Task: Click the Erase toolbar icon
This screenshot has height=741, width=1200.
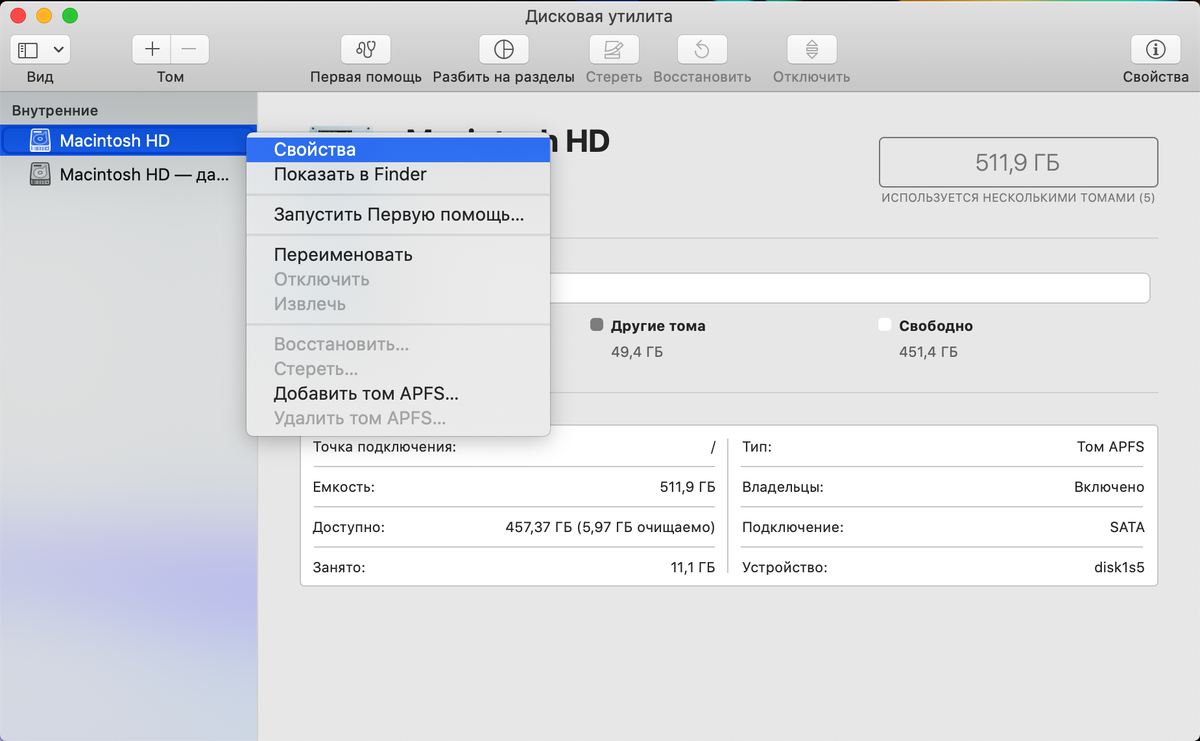Action: pyautogui.click(x=613, y=49)
